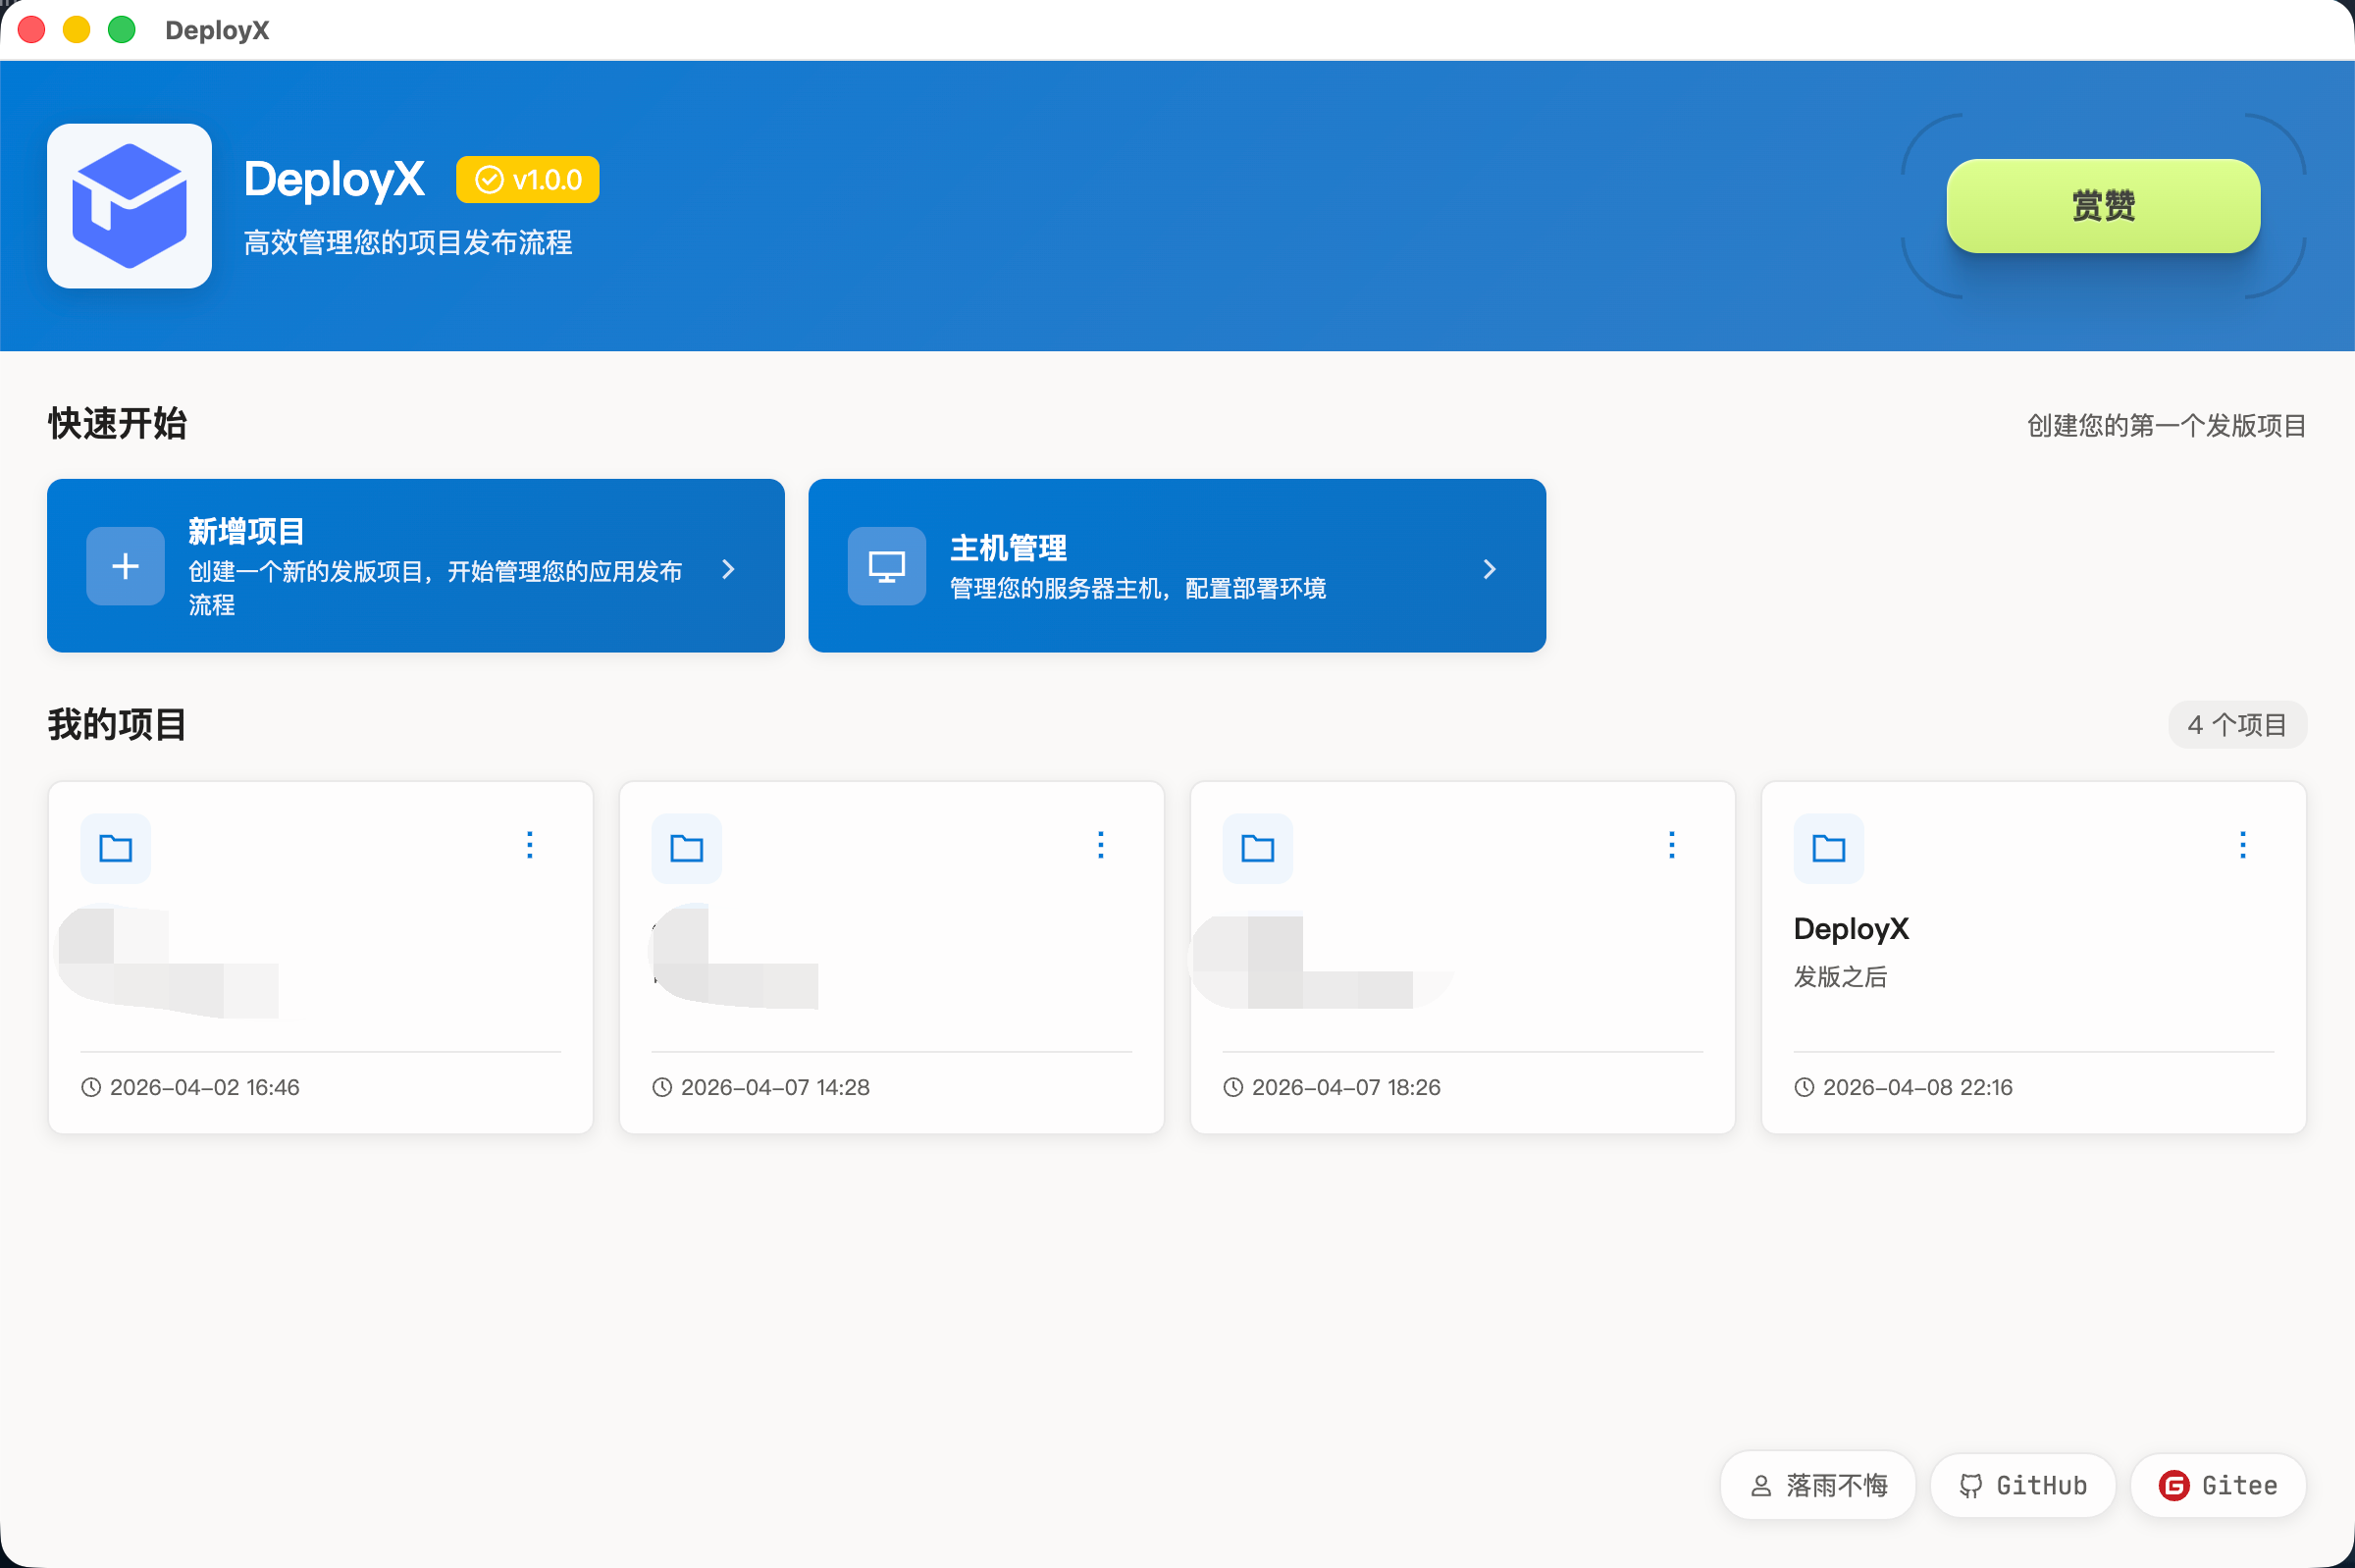The width and height of the screenshot is (2355, 1568).
Task: Click timestamp 2026-04-07 18:26
Action: tap(1346, 1087)
